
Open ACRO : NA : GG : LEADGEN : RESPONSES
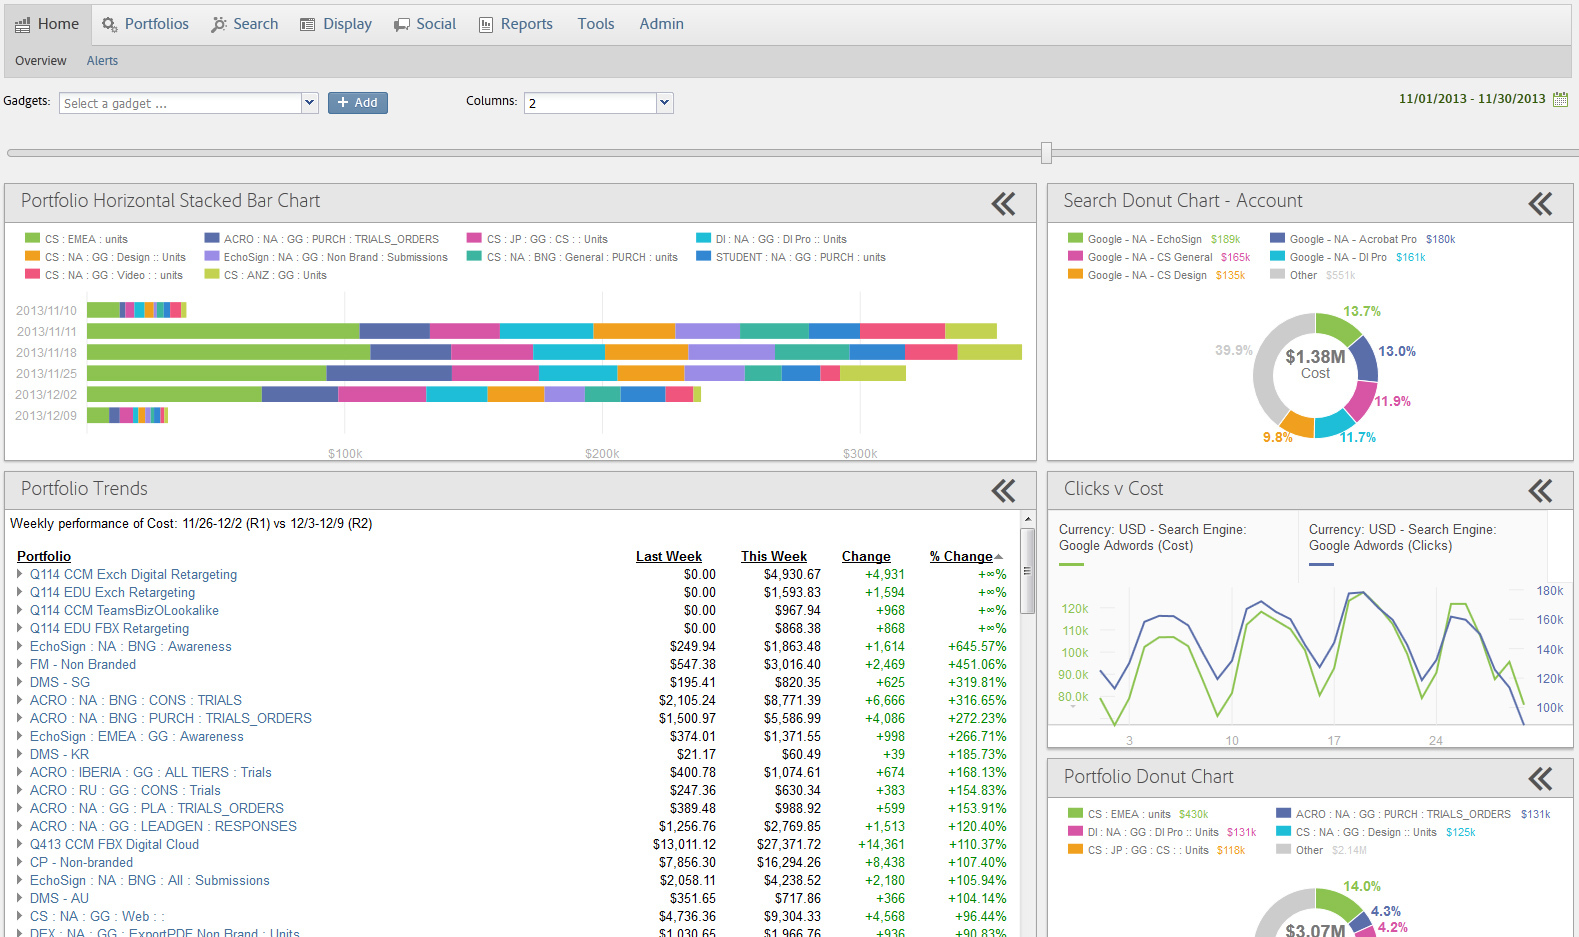(x=163, y=826)
